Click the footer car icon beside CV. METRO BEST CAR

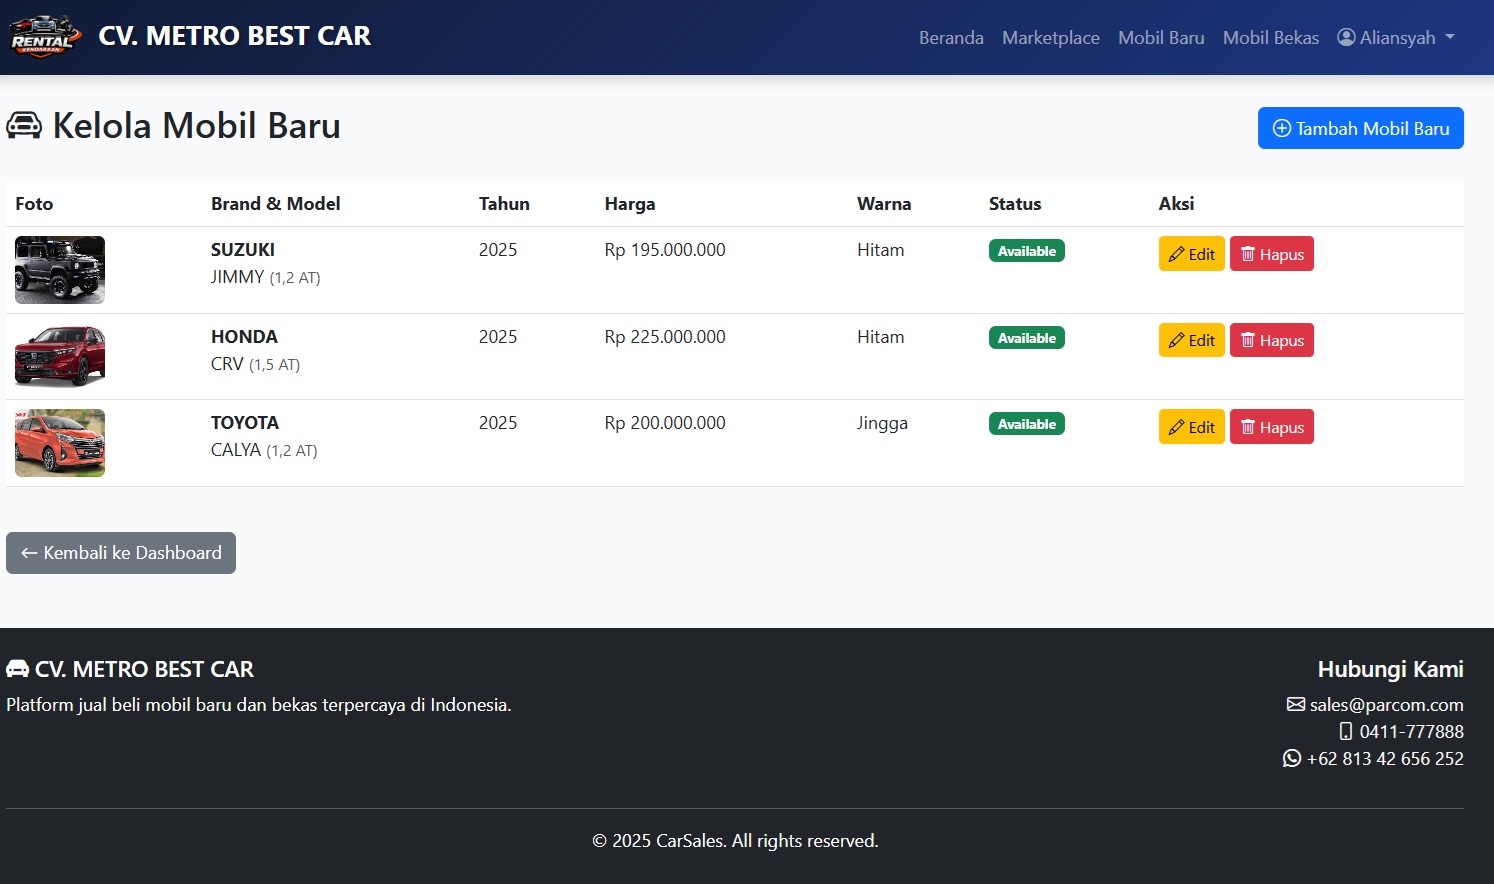tap(17, 668)
